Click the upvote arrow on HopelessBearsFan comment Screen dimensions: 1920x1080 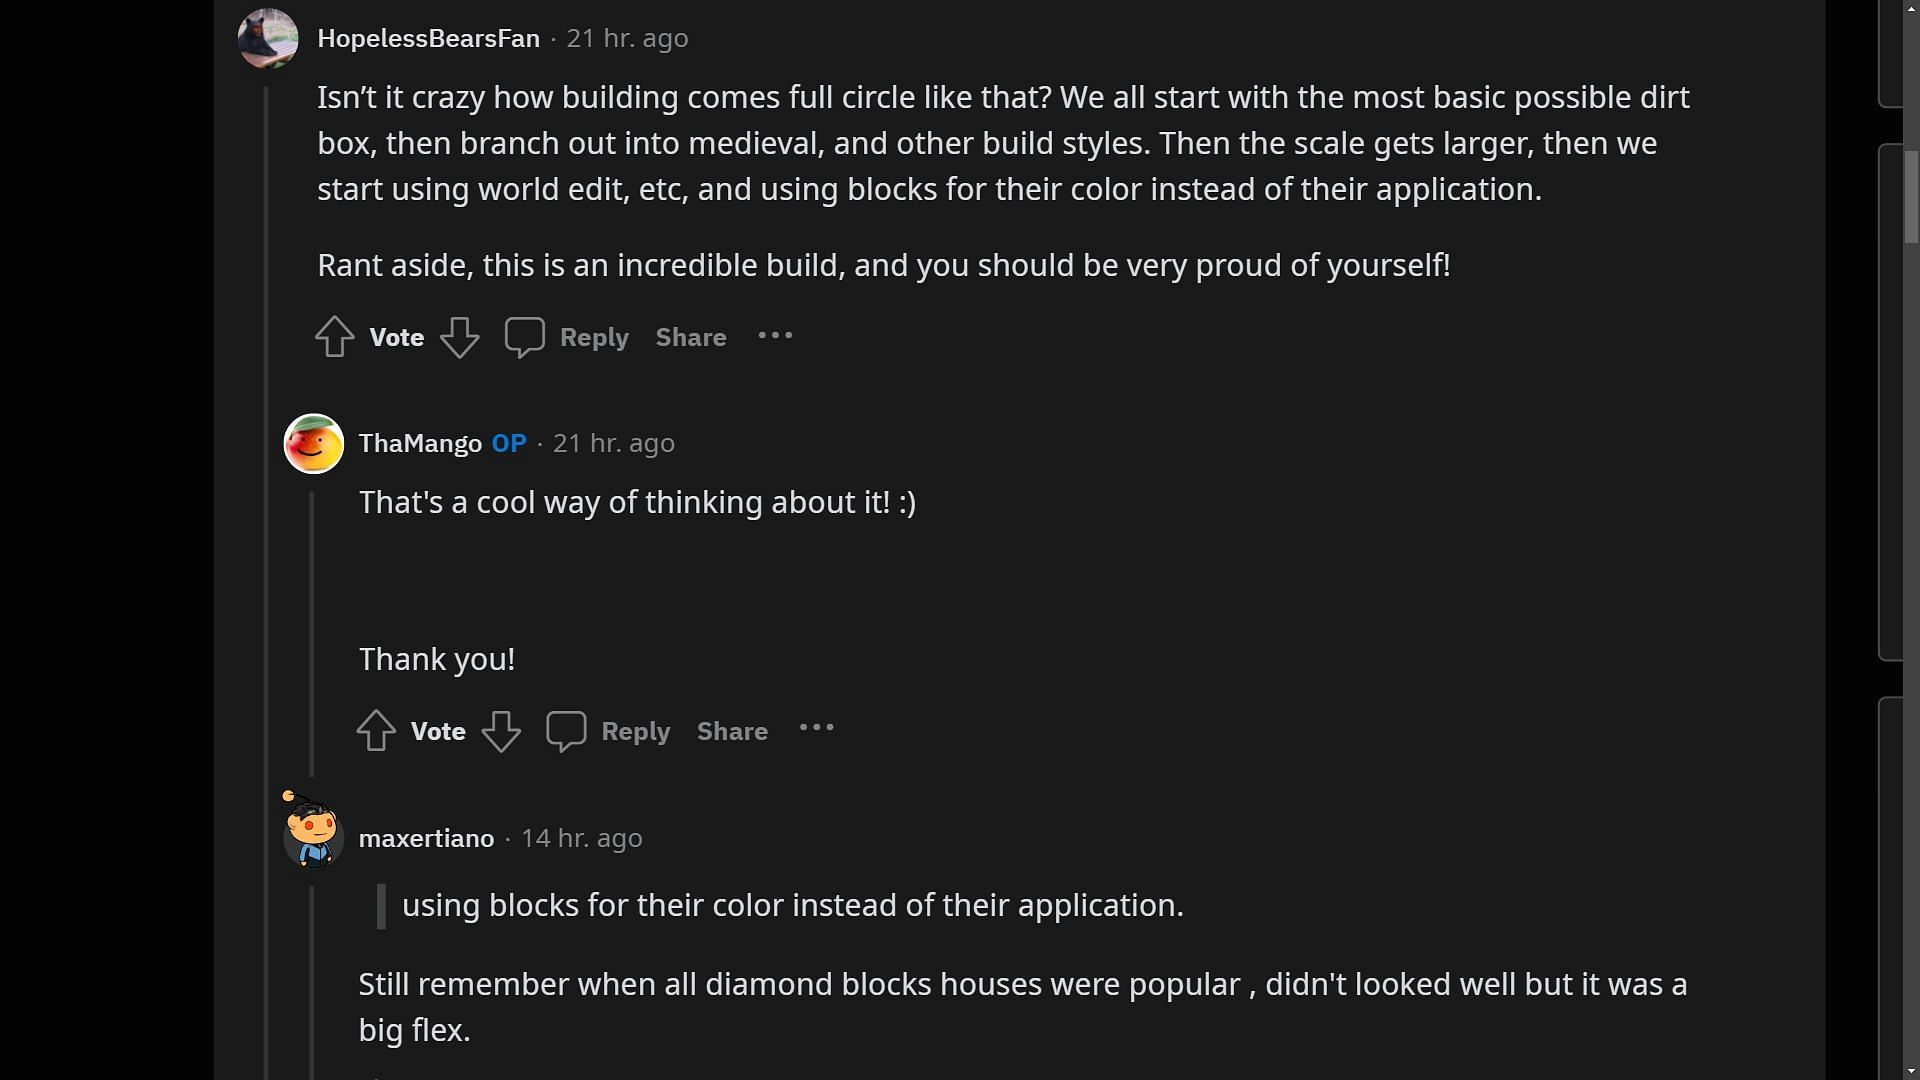point(334,336)
